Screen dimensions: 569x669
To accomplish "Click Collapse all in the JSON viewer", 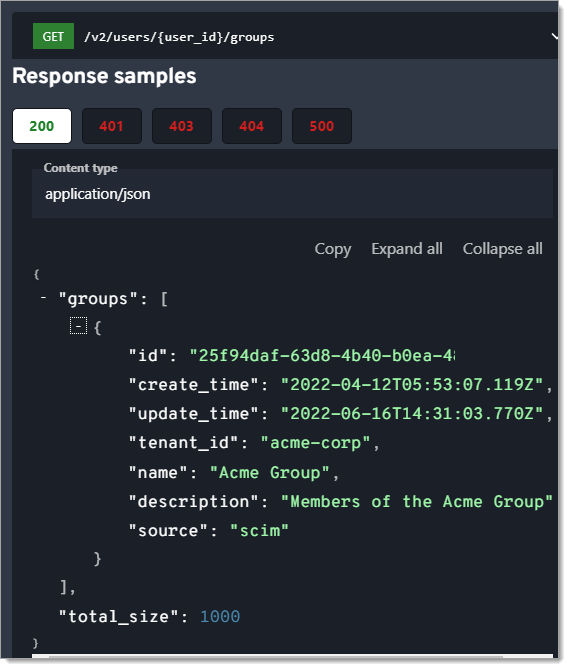I will [503, 249].
